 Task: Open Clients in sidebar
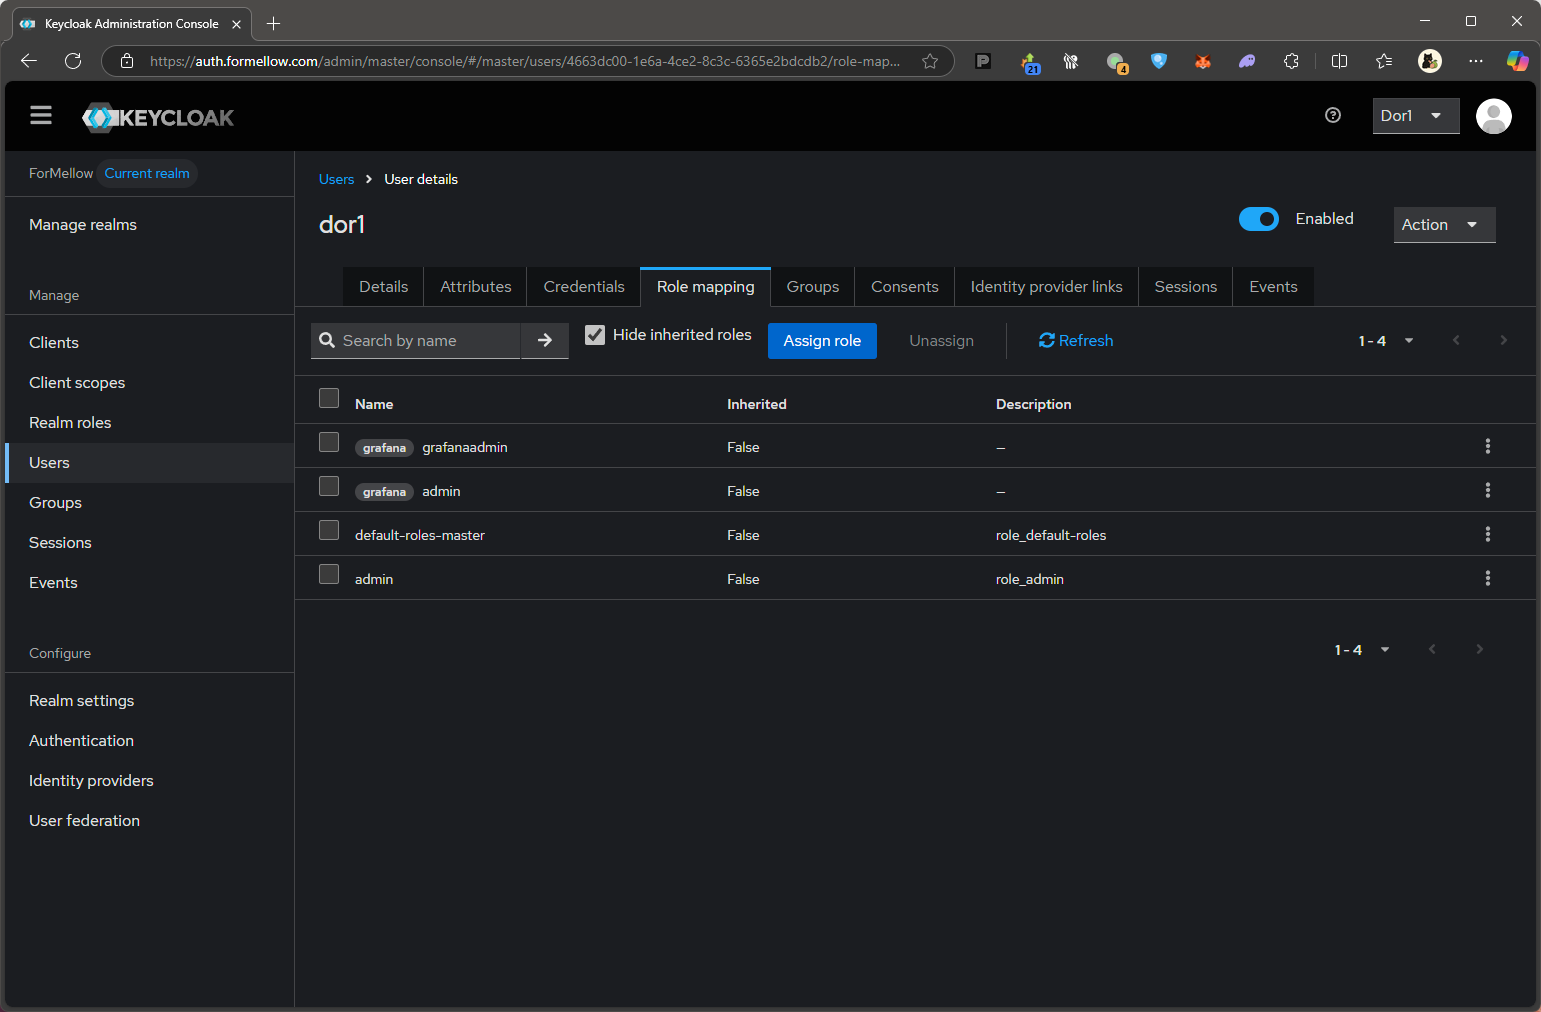(x=150, y=343)
